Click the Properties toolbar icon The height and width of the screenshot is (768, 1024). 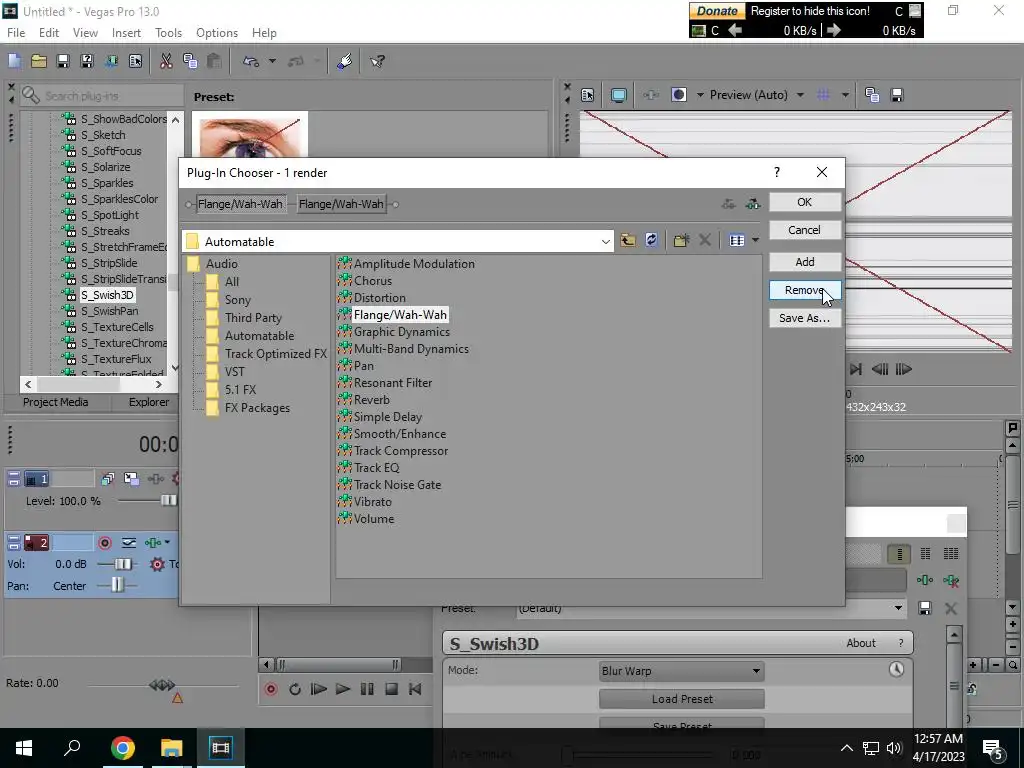[x=135, y=61]
